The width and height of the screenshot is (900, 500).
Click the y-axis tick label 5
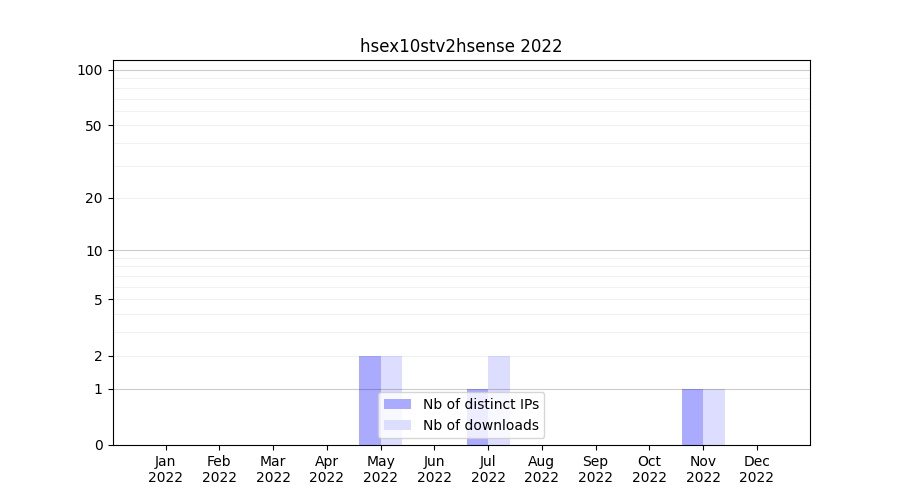pyautogui.click(x=98, y=300)
